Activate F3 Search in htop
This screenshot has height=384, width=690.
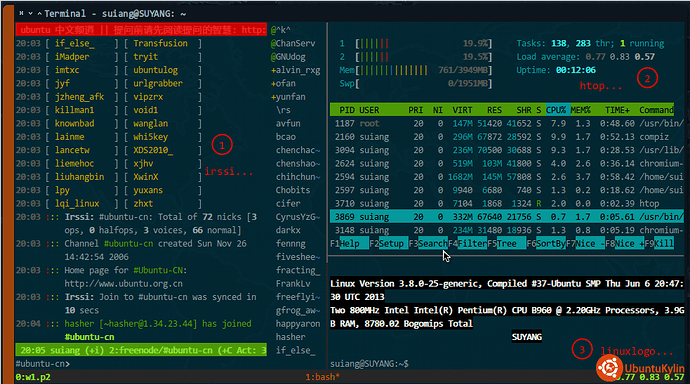pyautogui.click(x=428, y=244)
